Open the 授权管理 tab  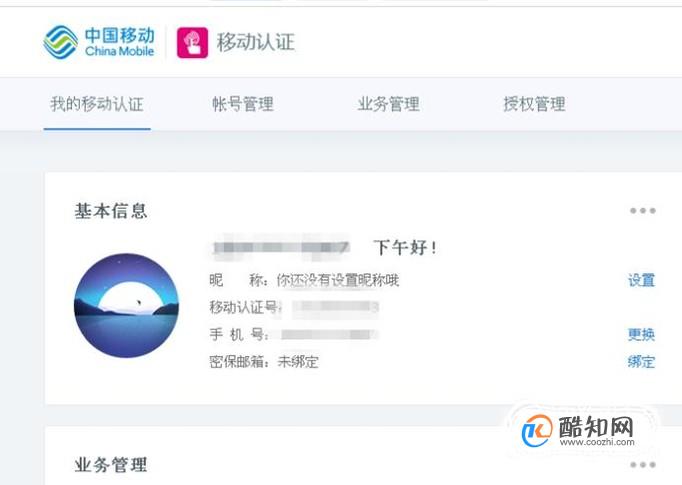[x=534, y=104]
